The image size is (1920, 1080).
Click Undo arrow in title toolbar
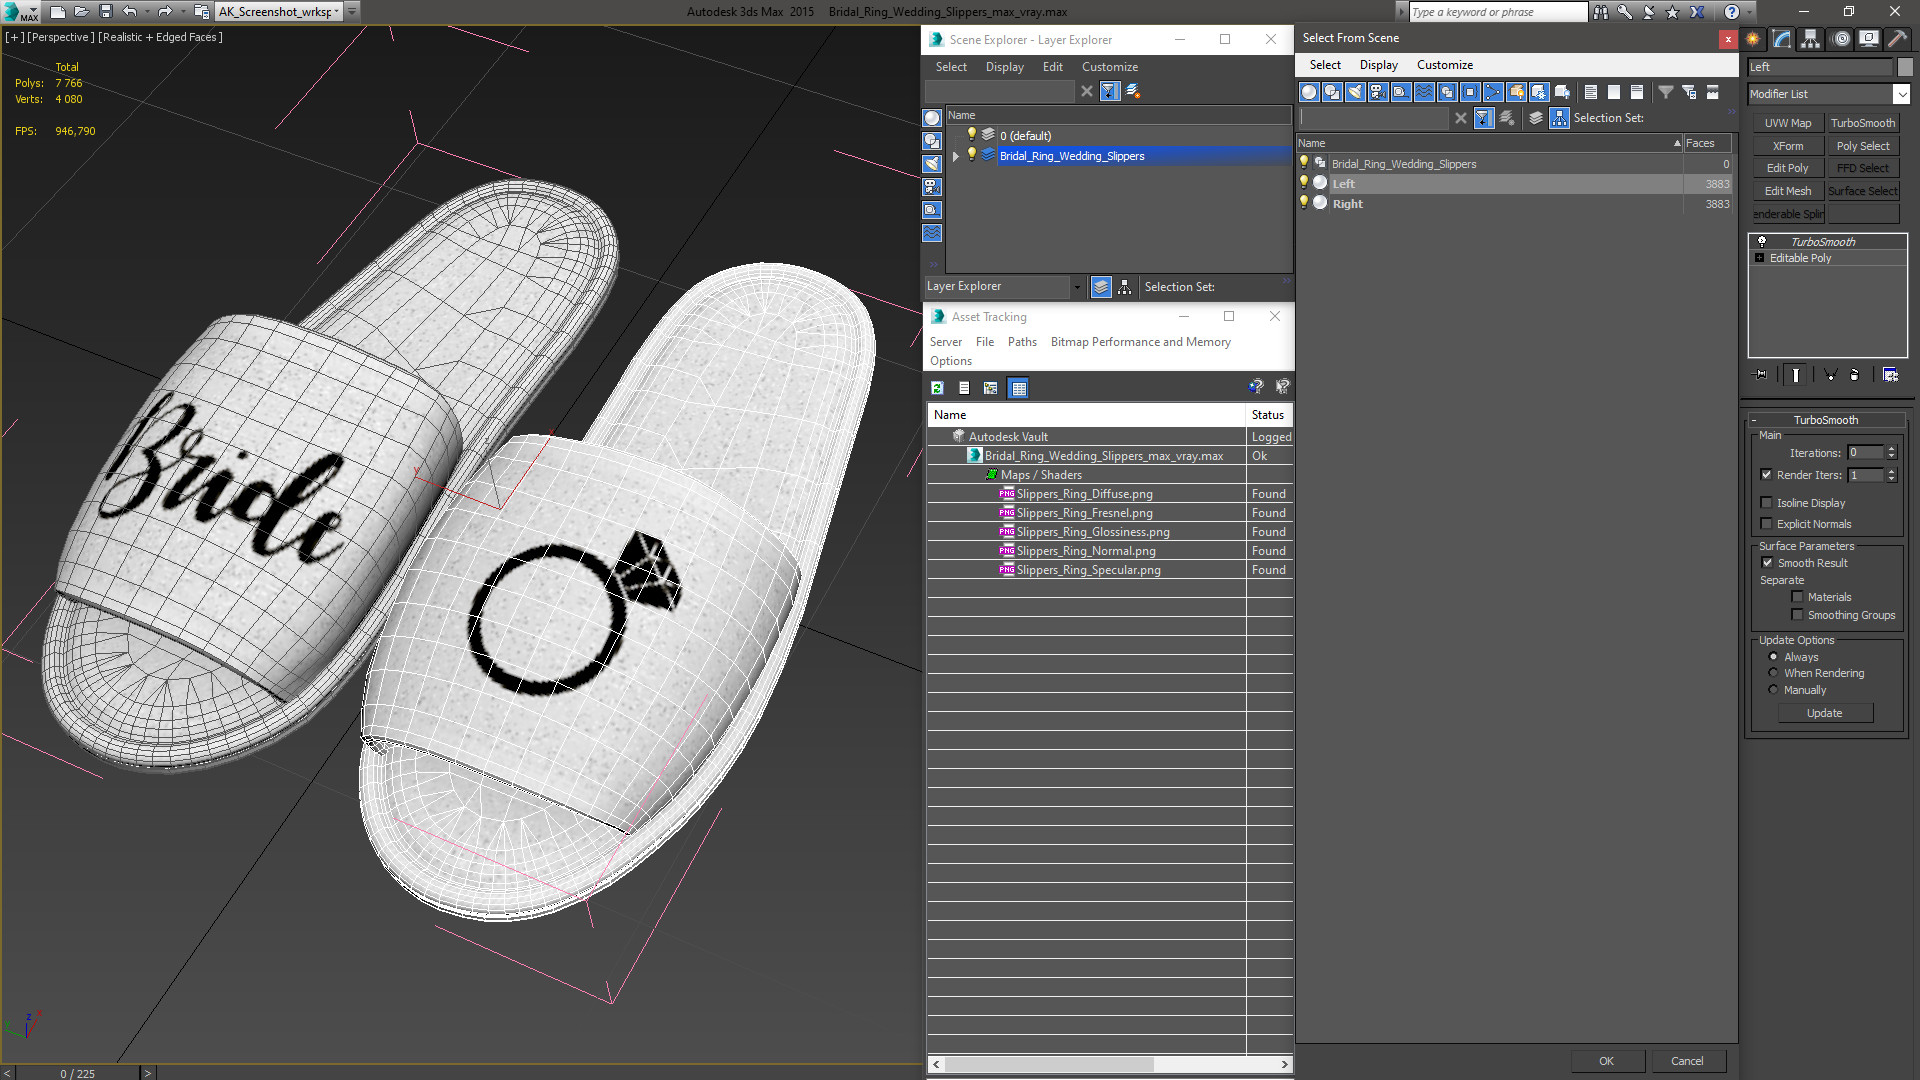click(129, 12)
